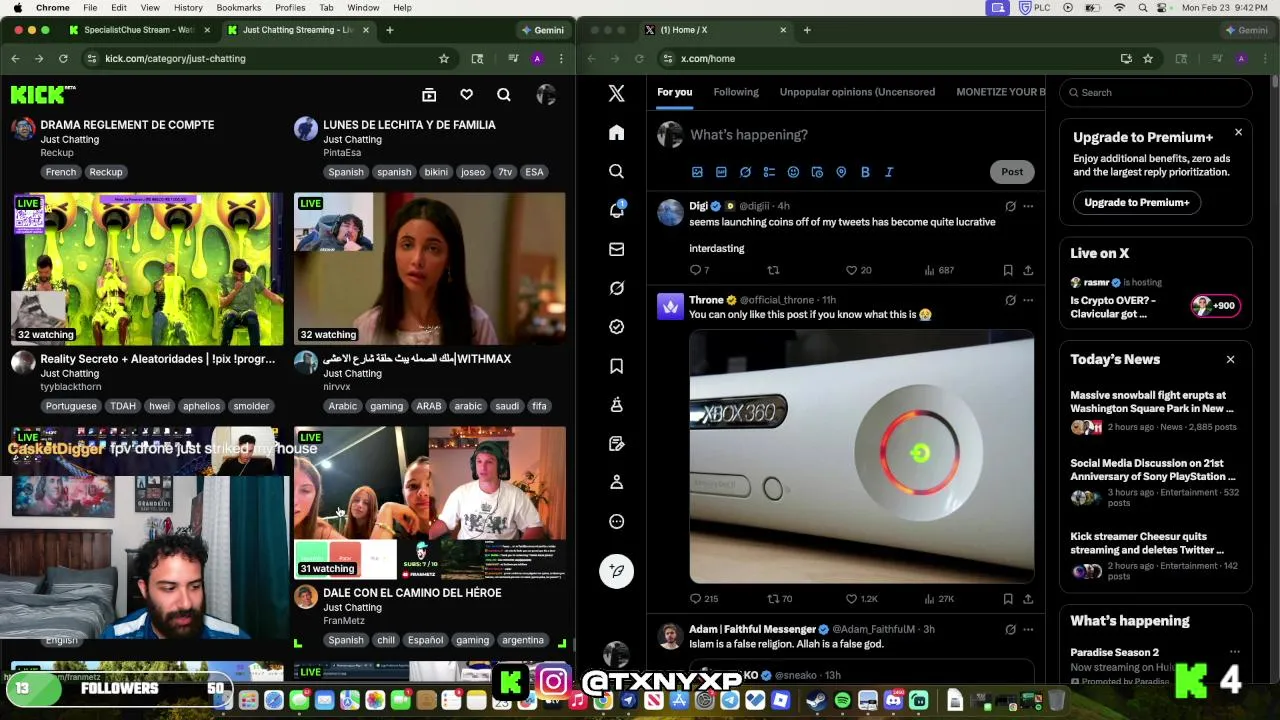Open bookmarks icon in X sidebar
Viewport: 1280px width, 720px height.
click(616, 366)
